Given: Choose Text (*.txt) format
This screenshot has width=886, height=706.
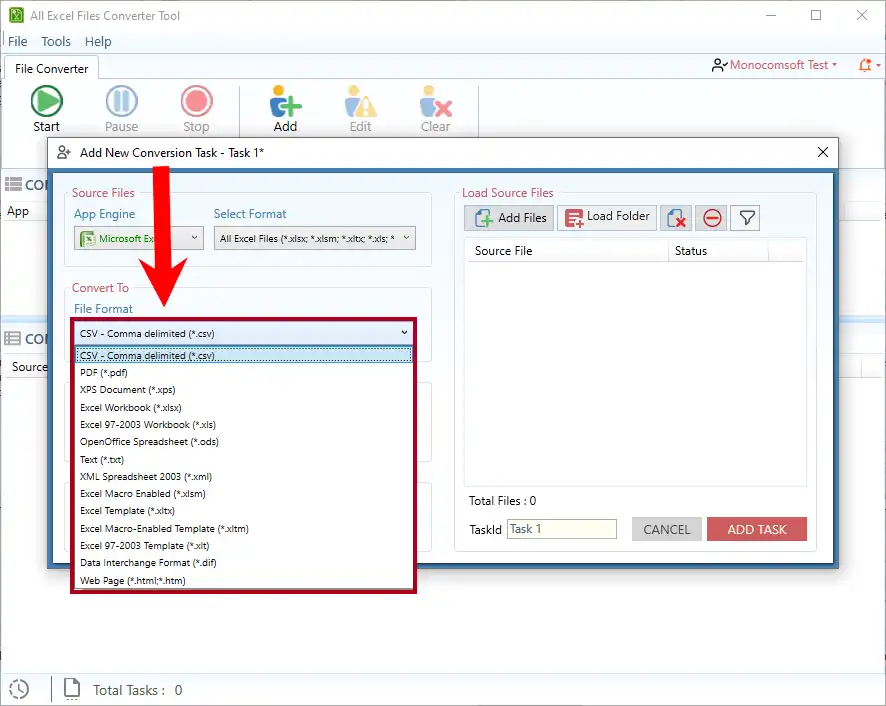Looking at the screenshot, I should 244,460.
